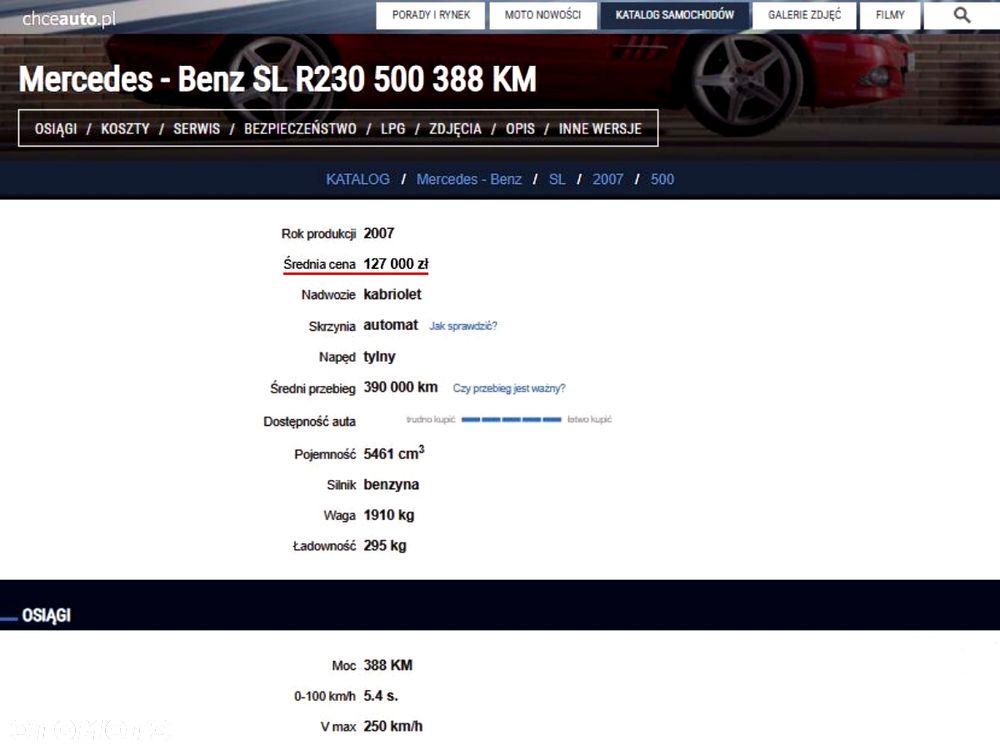
Task: Jump to OSIĄGI section link
Action: point(55,129)
